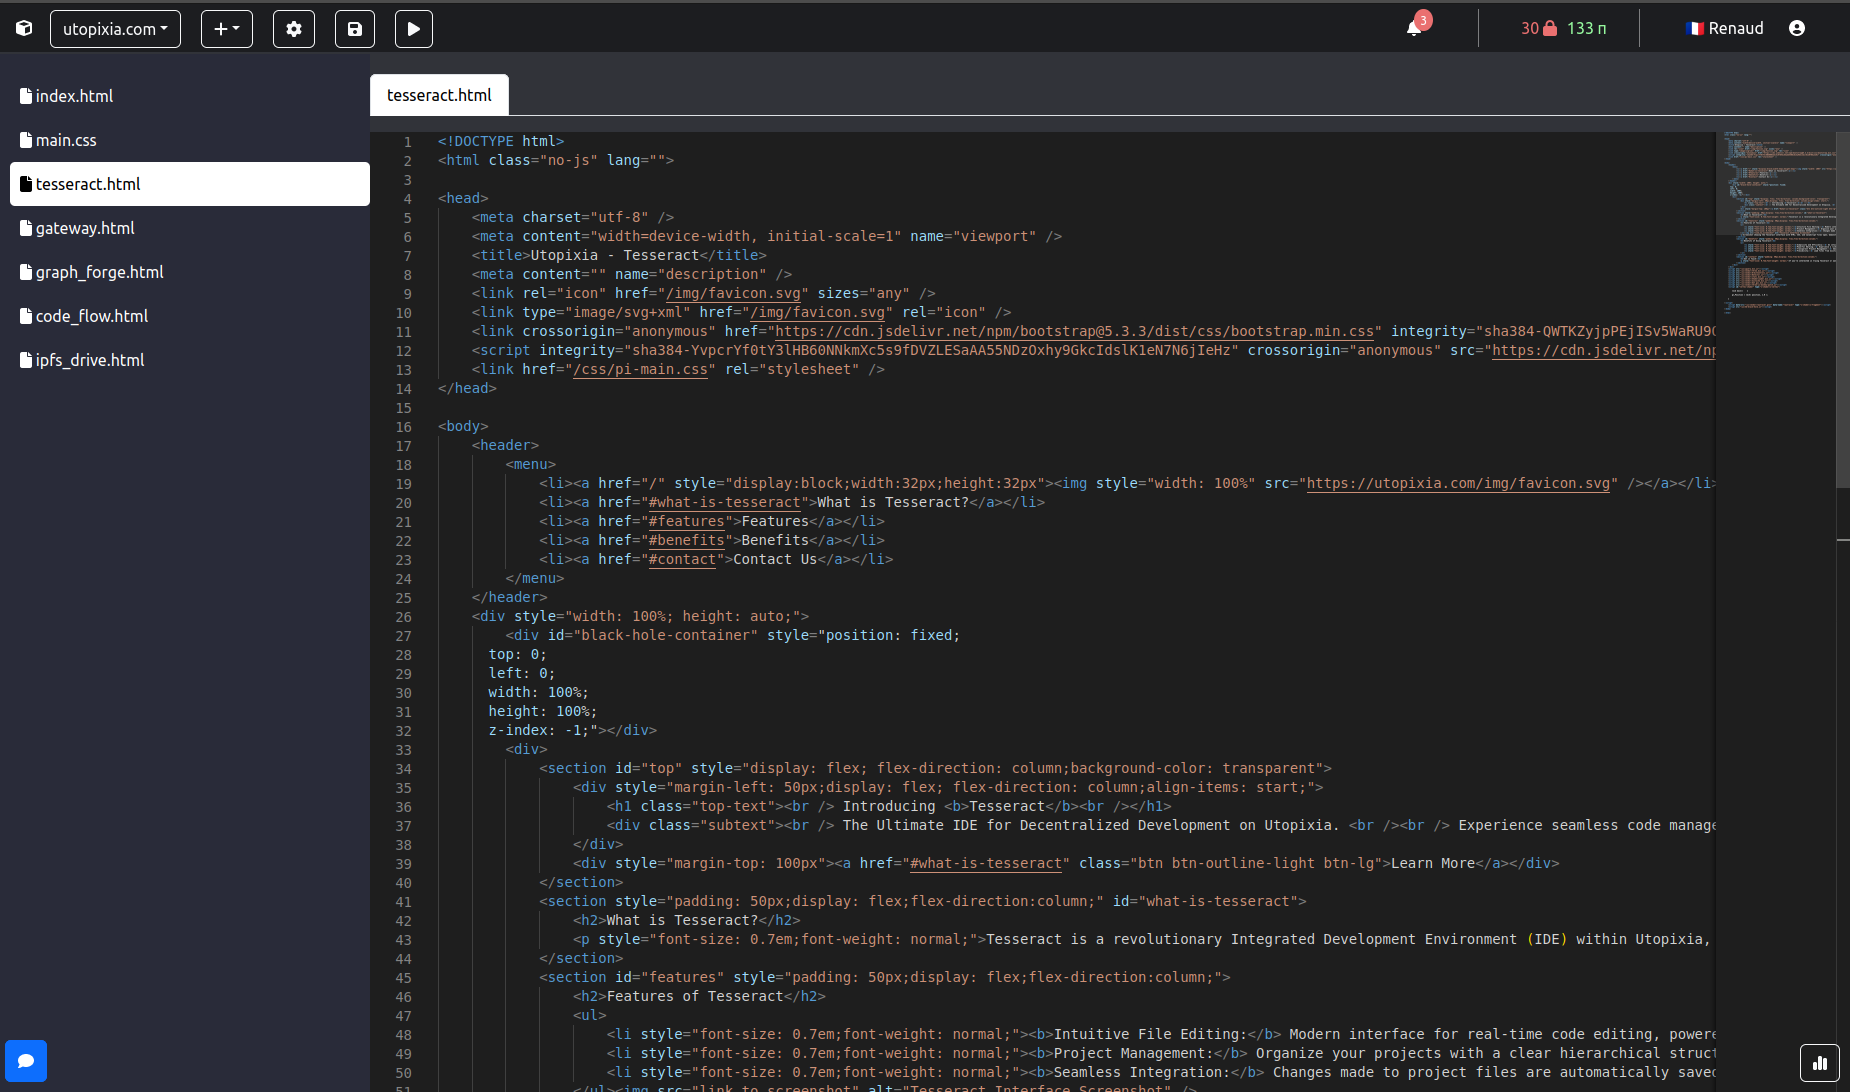Viewport: 1850px width, 1092px height.
Task: Click the Features of Tesseract heading text
Action: tap(695, 996)
